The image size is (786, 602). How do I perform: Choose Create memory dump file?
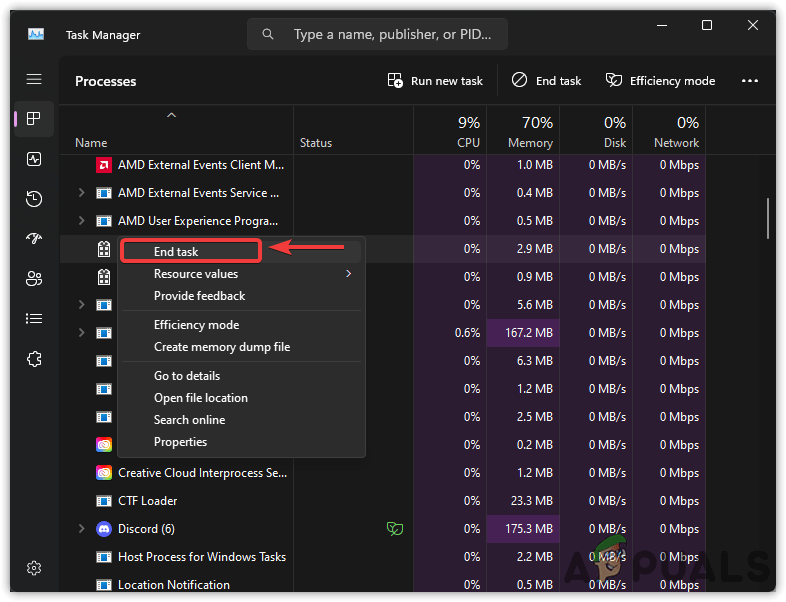pos(241,347)
